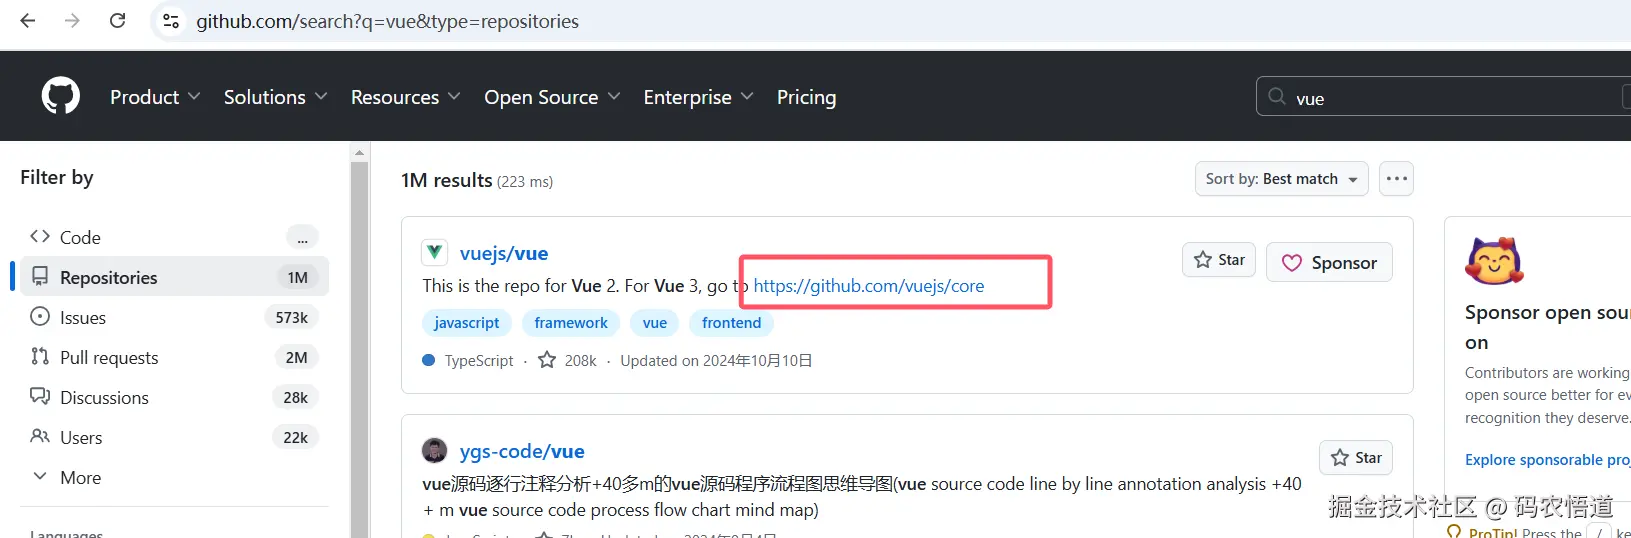Click the Code filter ellipsis counter

coord(302,237)
